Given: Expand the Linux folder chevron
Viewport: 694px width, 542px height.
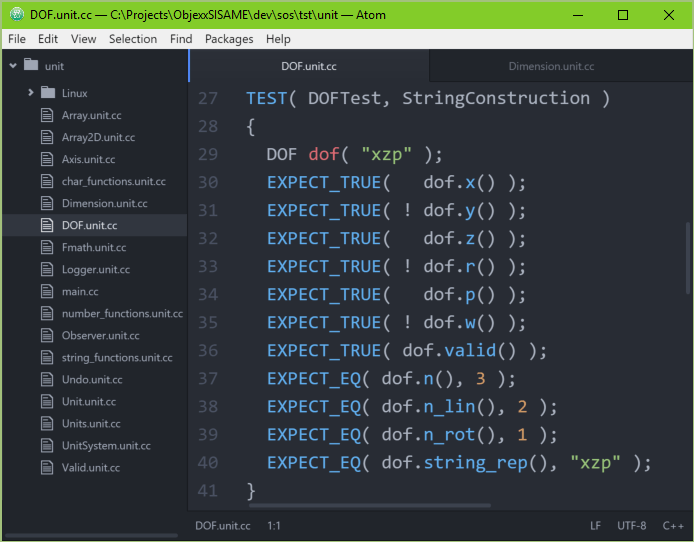Looking at the screenshot, I should pyautogui.click(x=31, y=92).
